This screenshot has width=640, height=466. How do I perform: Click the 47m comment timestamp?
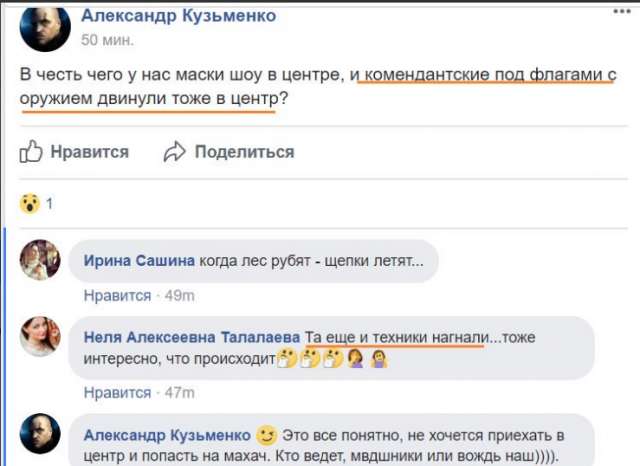(x=178, y=394)
